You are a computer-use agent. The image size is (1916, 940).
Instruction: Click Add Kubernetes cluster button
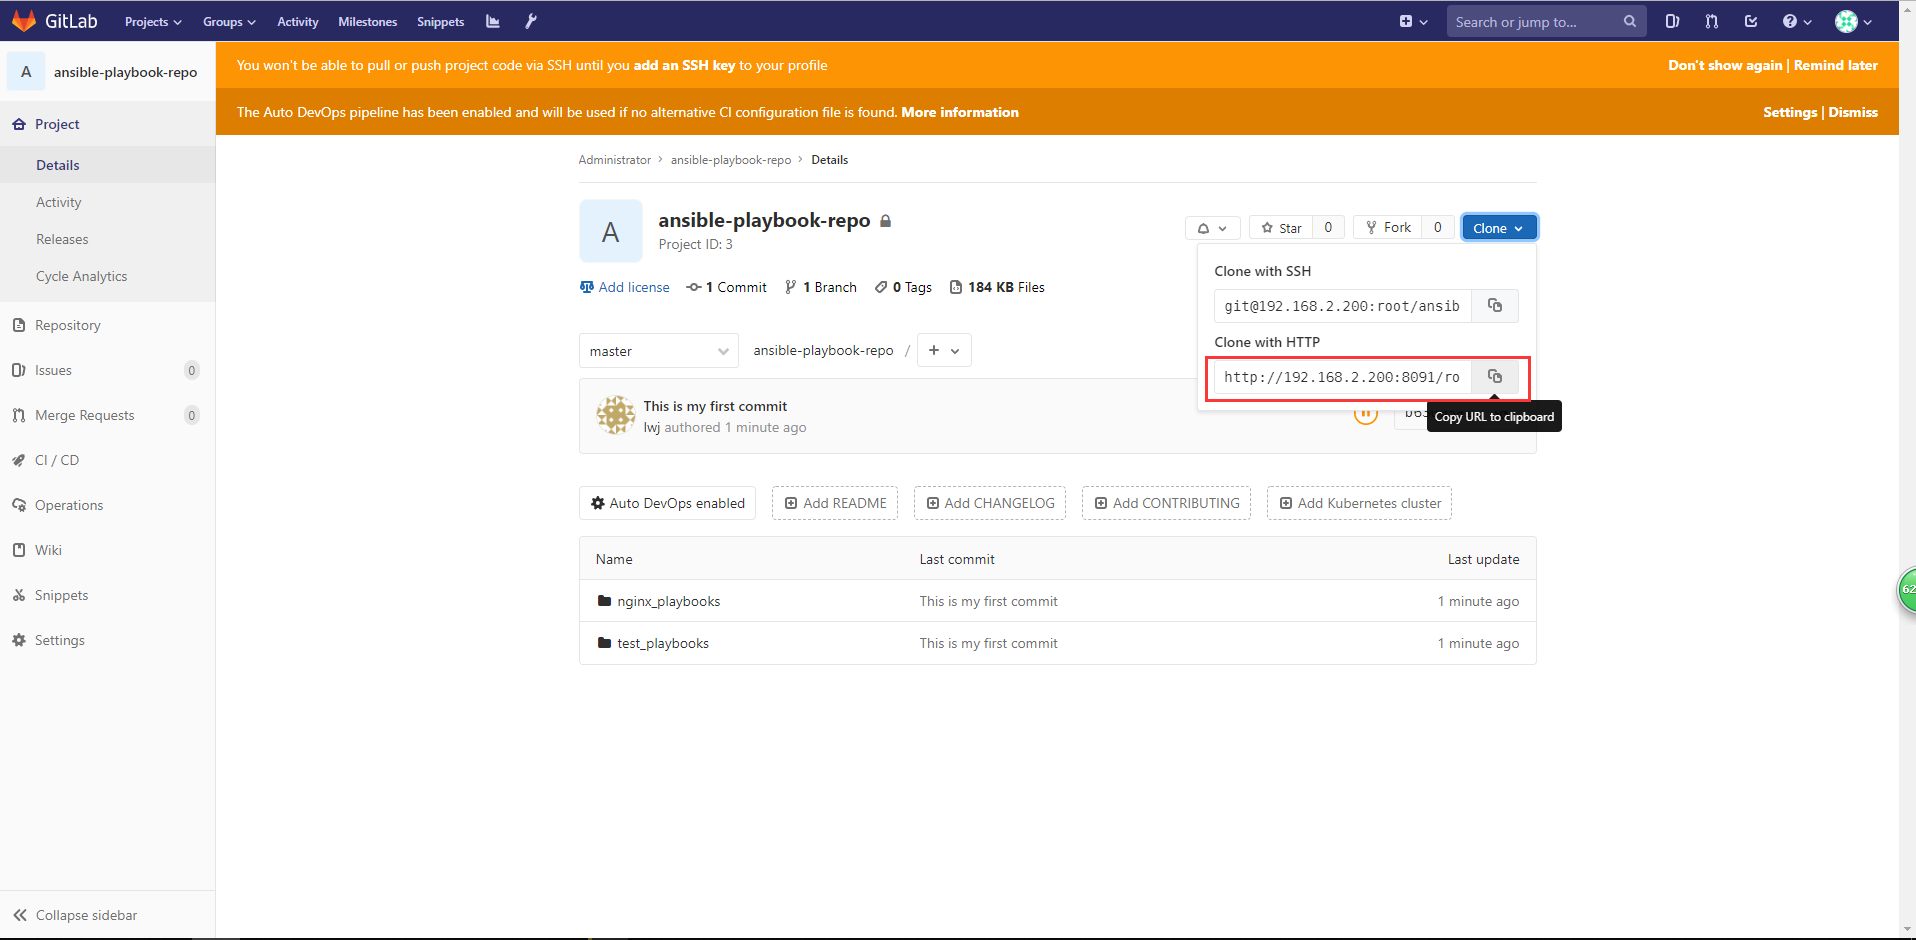pyautogui.click(x=1359, y=503)
